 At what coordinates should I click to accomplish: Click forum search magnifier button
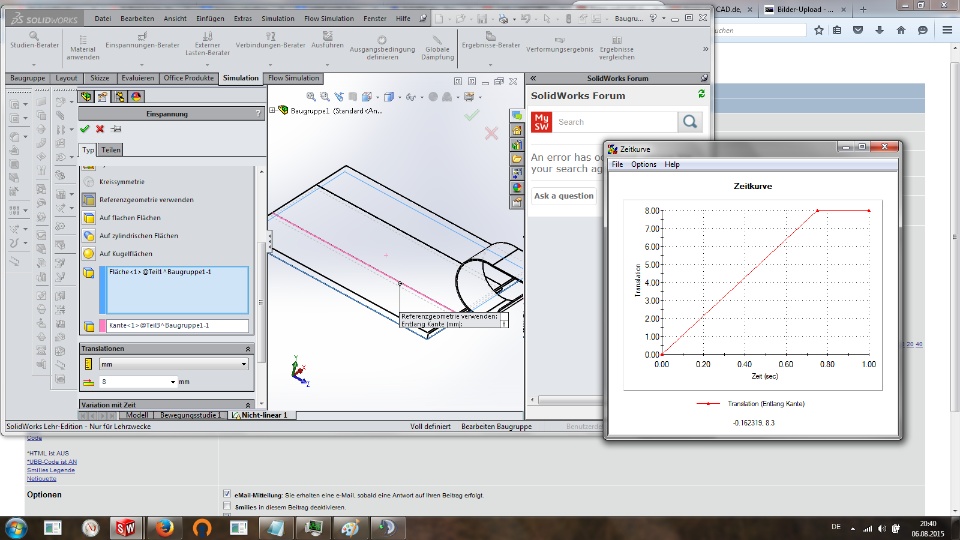[x=690, y=122]
